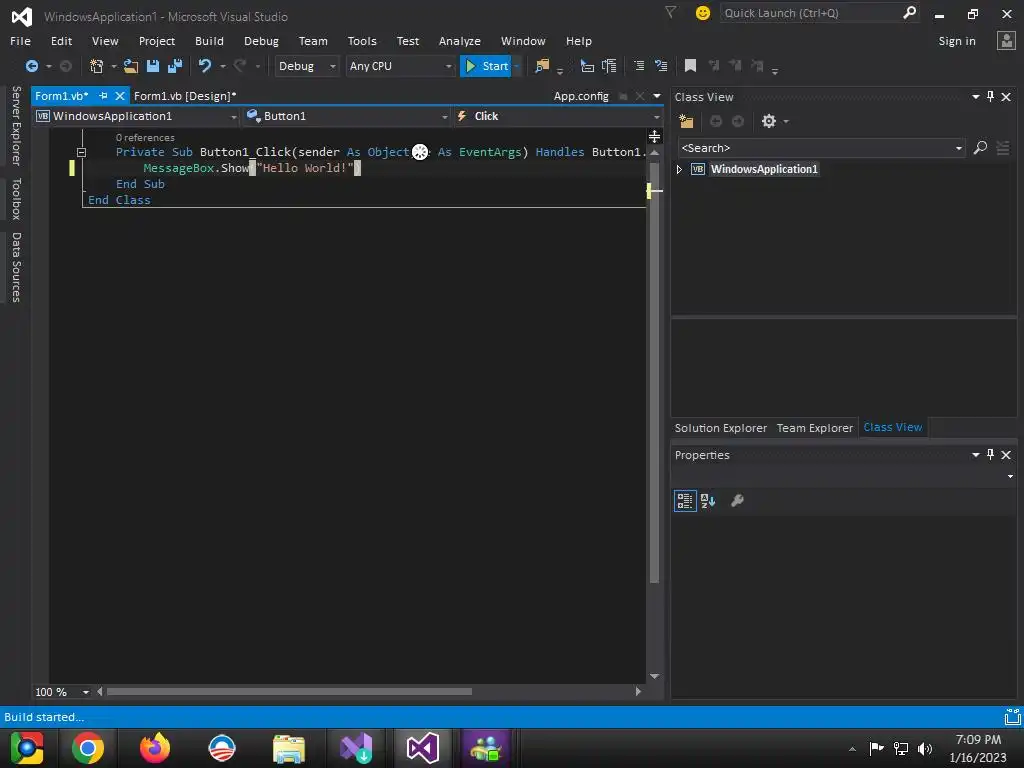
Task: Open the Analyze menu
Action: click(x=460, y=41)
